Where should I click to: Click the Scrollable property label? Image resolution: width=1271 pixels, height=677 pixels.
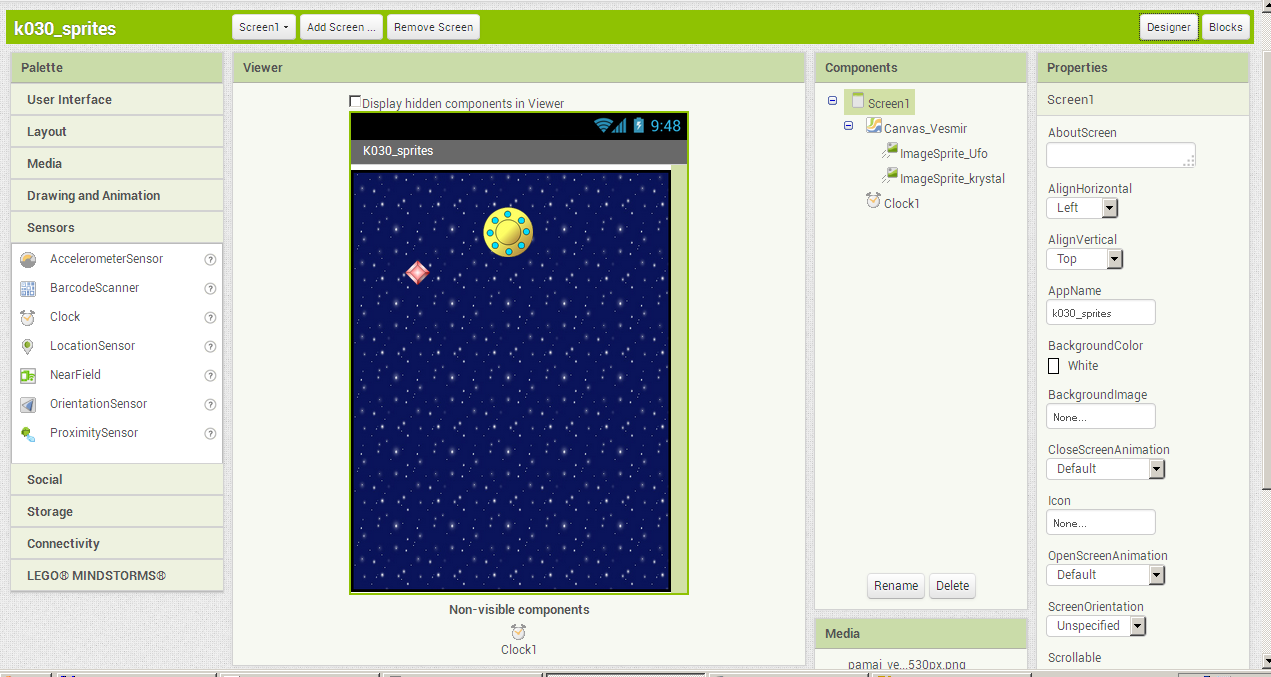coord(1075,658)
